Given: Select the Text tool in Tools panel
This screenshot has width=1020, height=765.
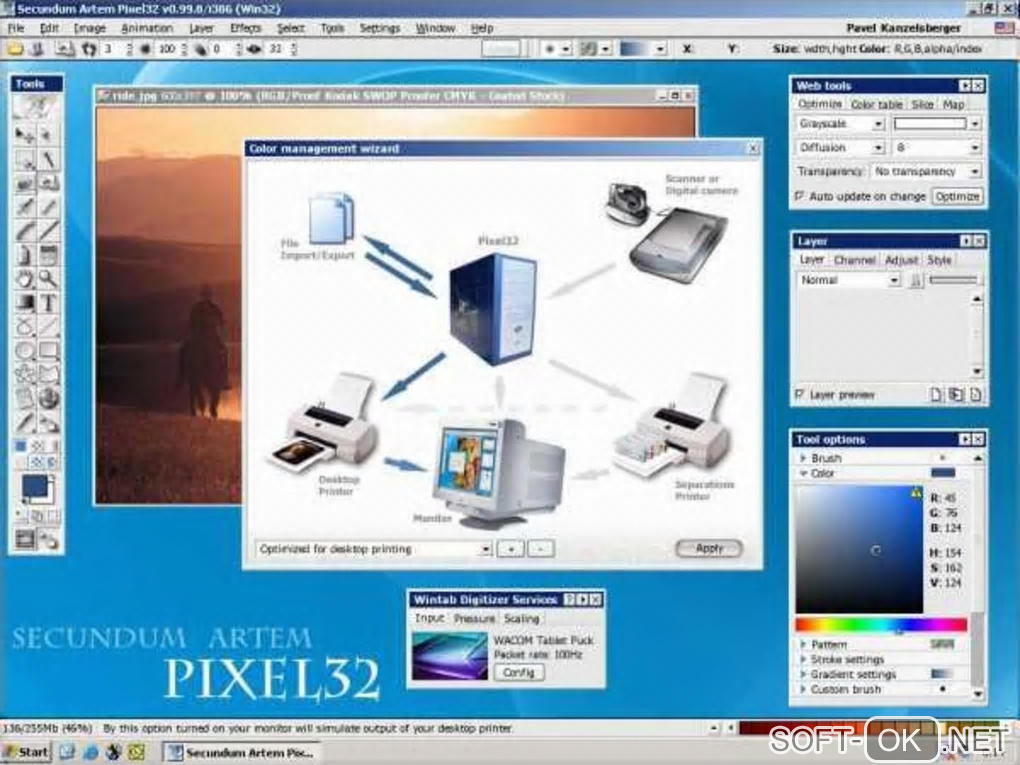Looking at the screenshot, I should [x=48, y=302].
